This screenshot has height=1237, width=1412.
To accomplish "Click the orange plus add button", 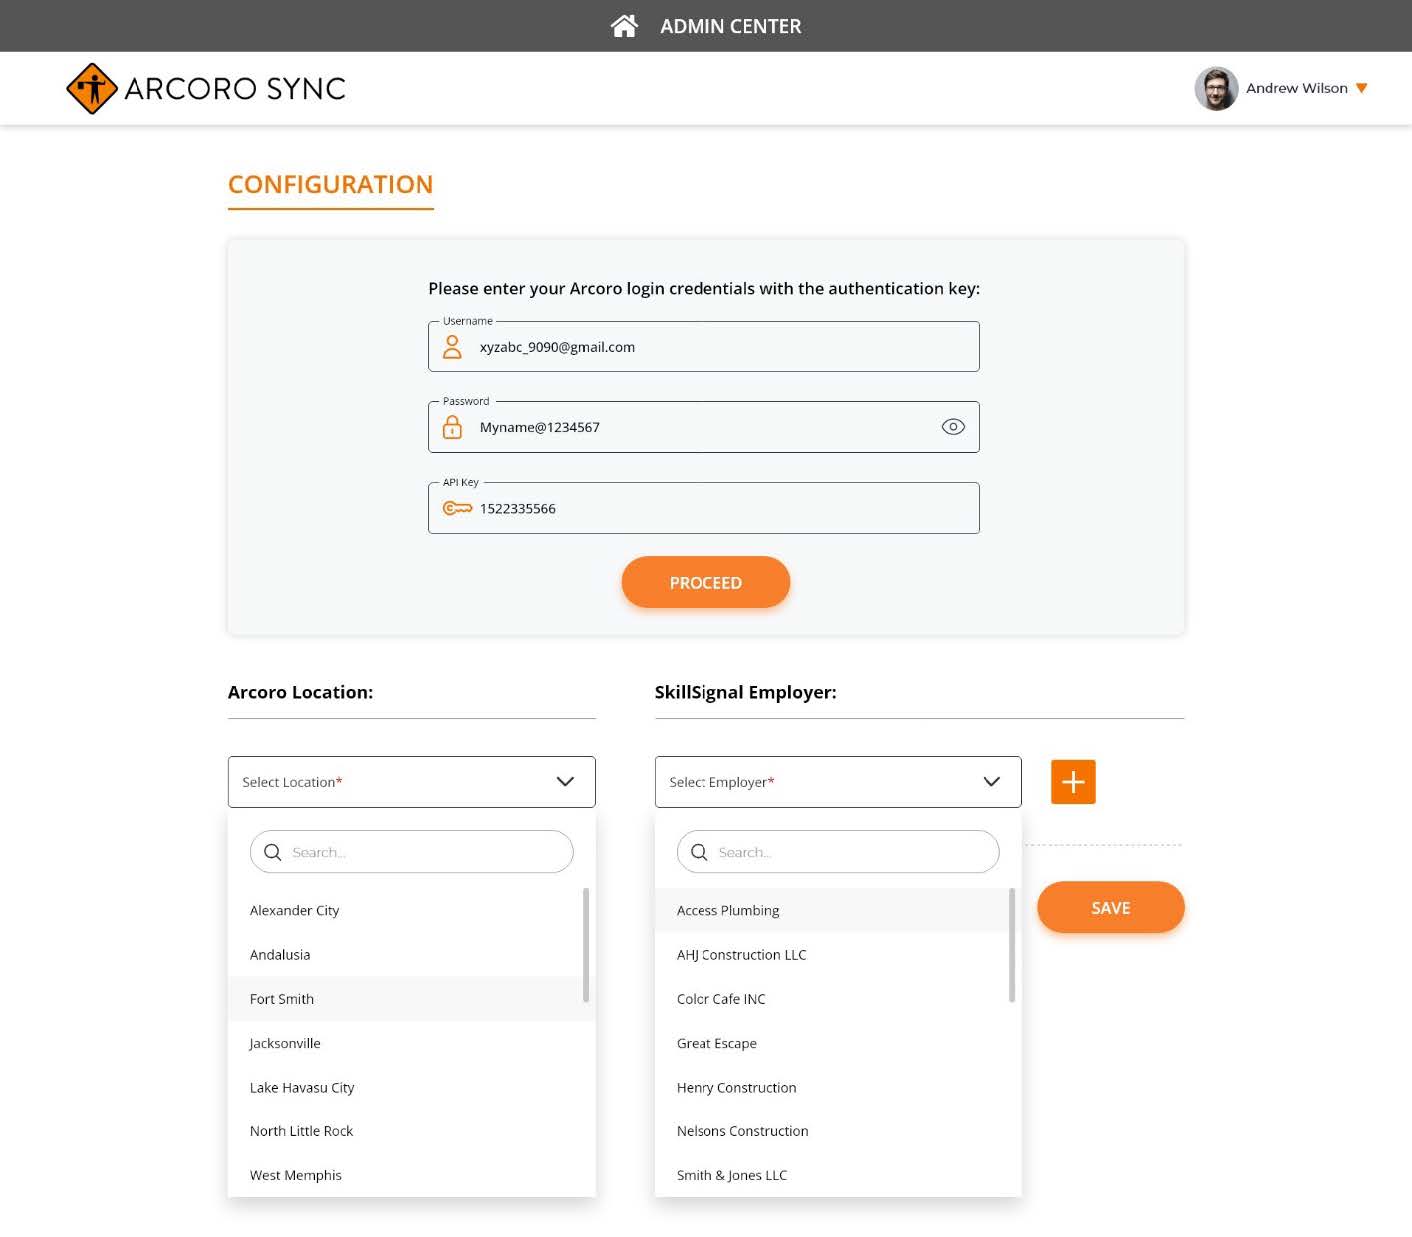I will [x=1073, y=782].
